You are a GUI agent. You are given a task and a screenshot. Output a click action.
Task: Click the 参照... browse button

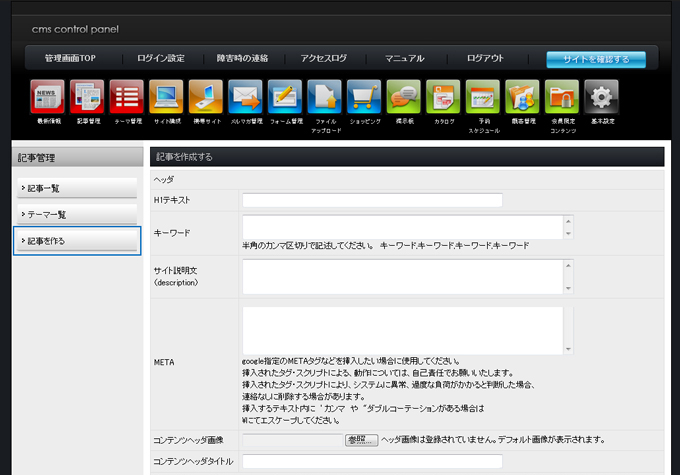(361, 440)
